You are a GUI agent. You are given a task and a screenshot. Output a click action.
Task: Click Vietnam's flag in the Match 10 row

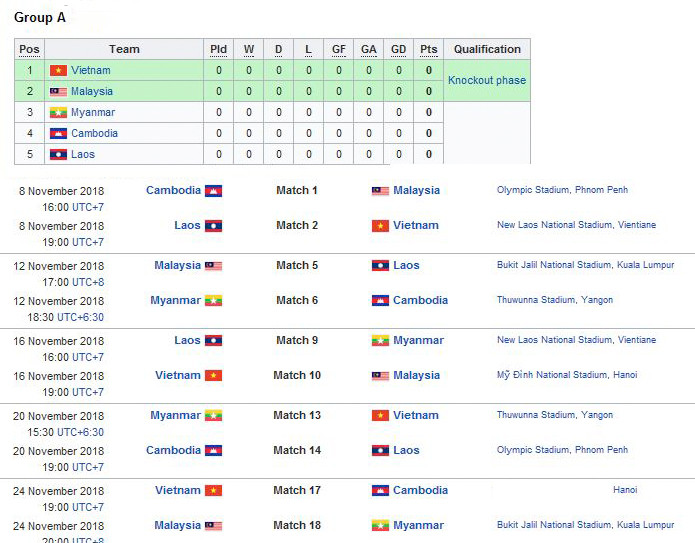pos(213,376)
